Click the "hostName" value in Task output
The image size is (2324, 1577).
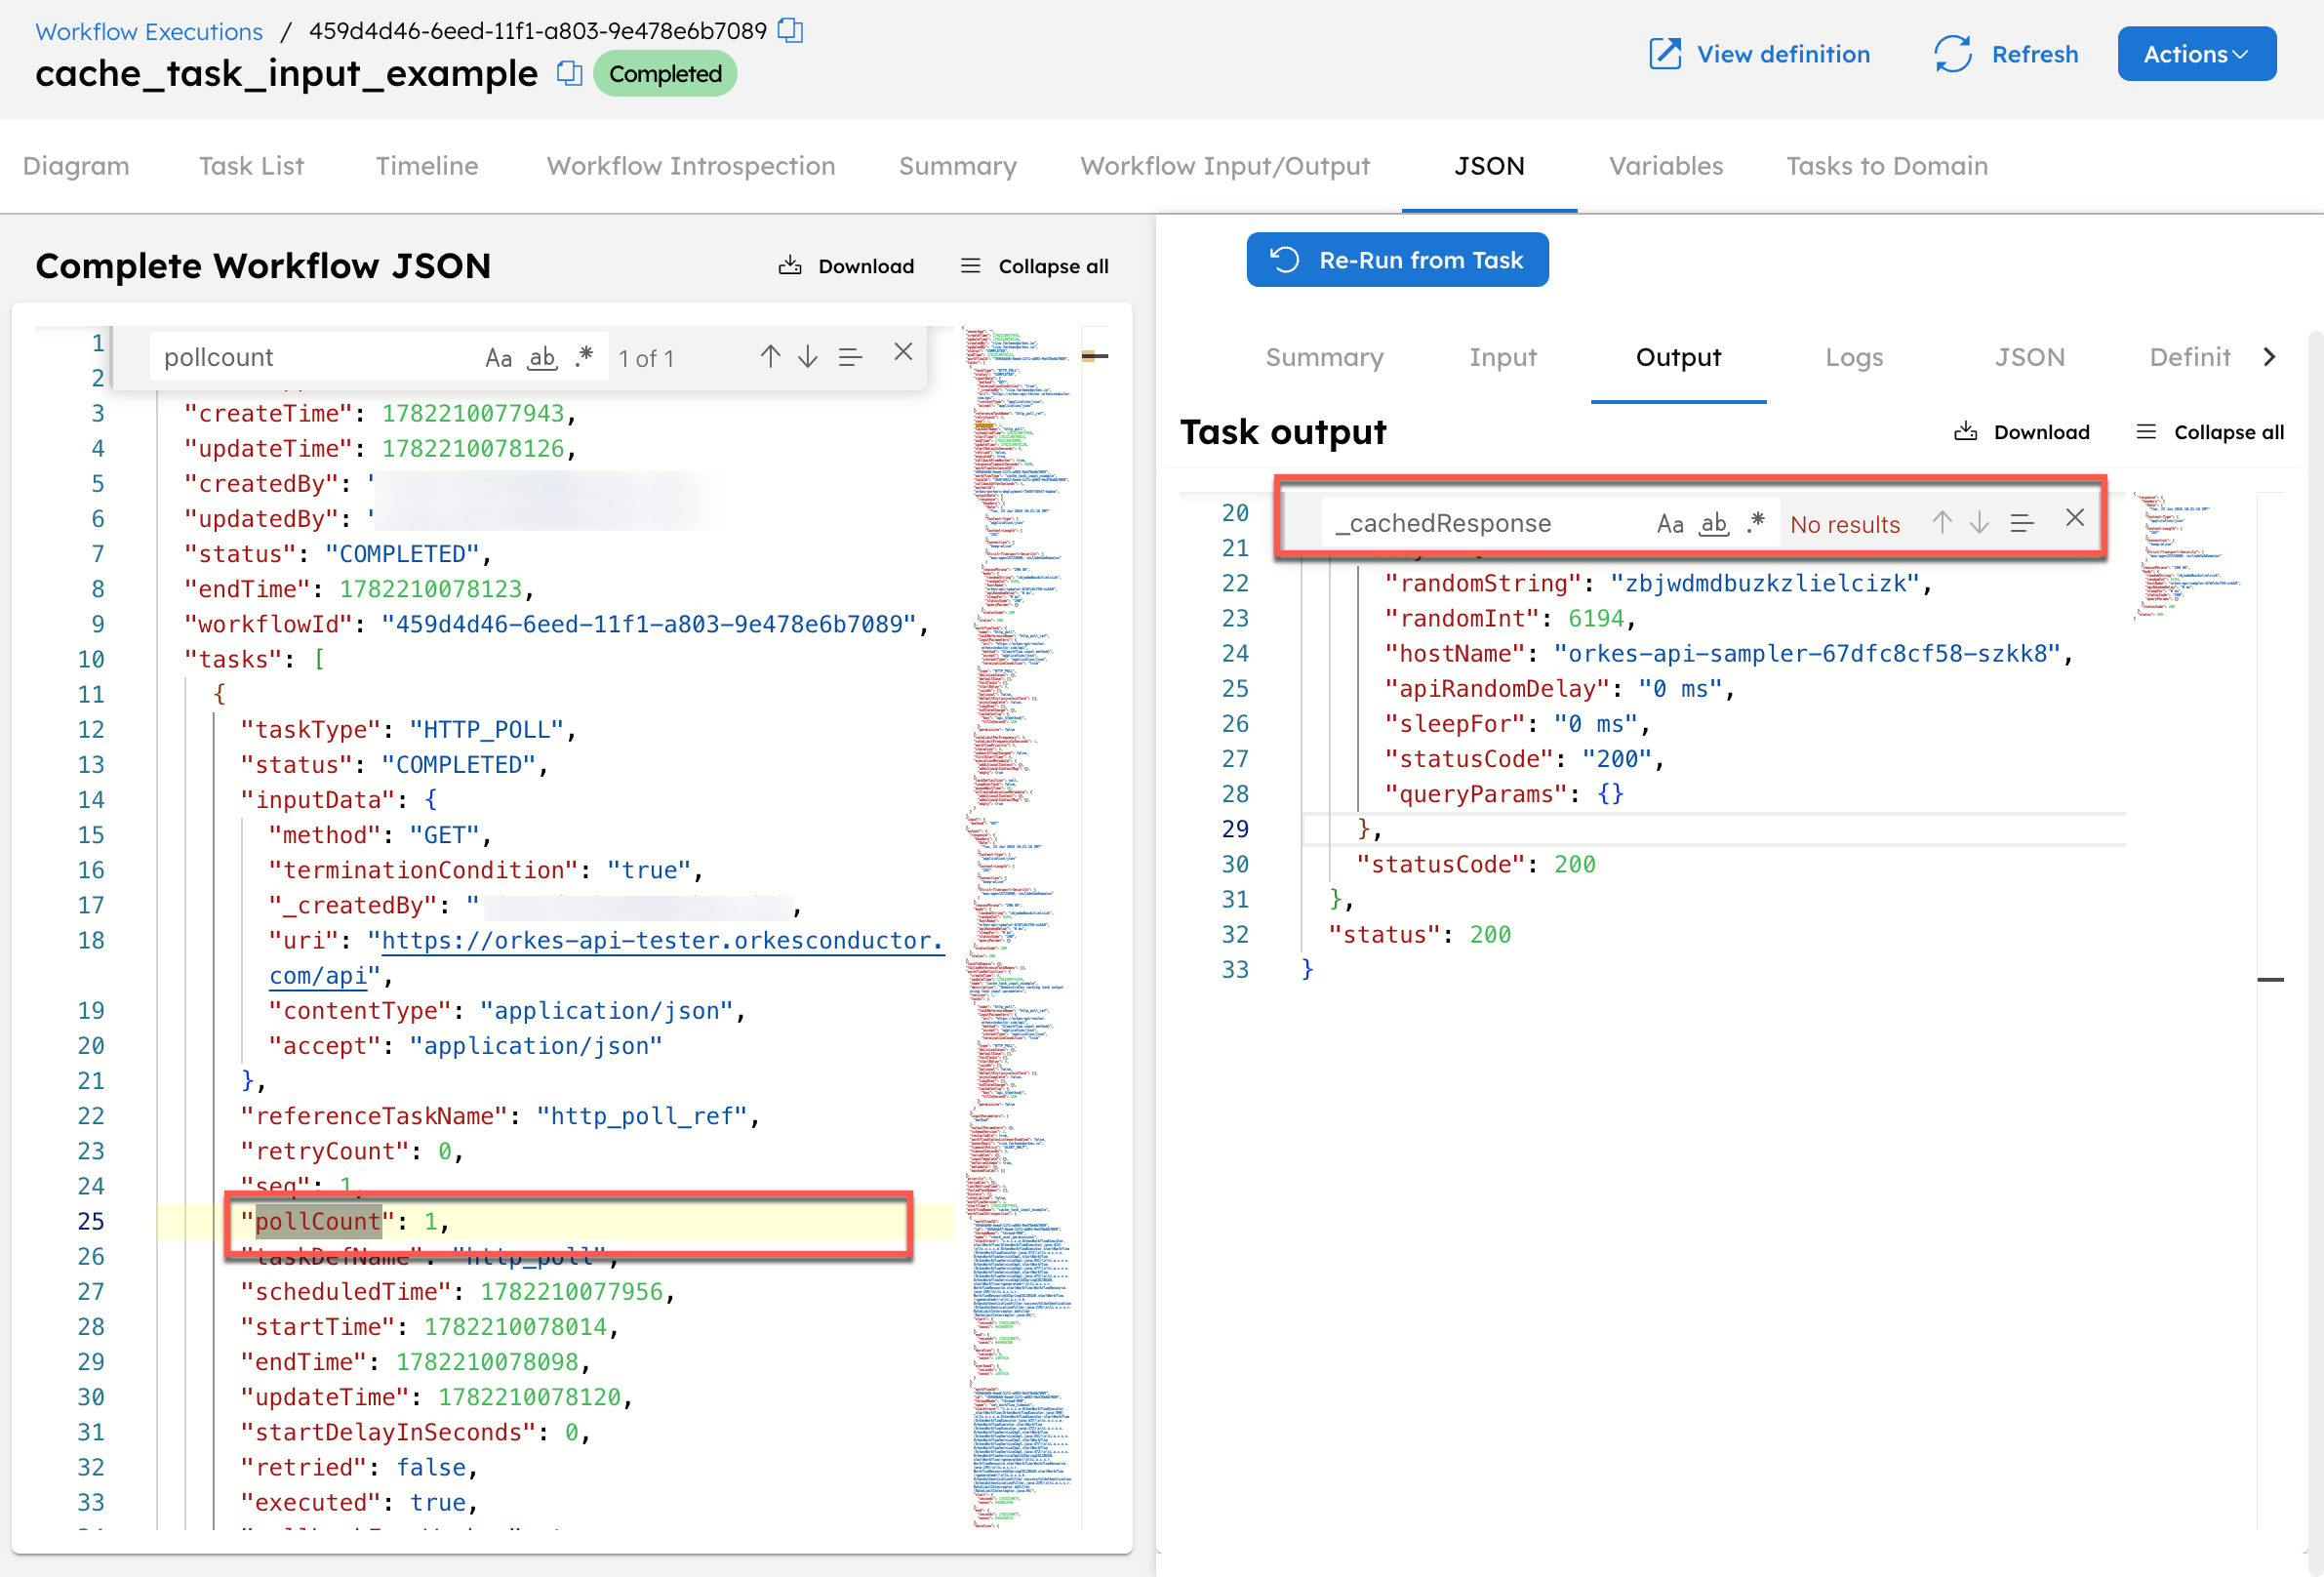click(x=1806, y=654)
